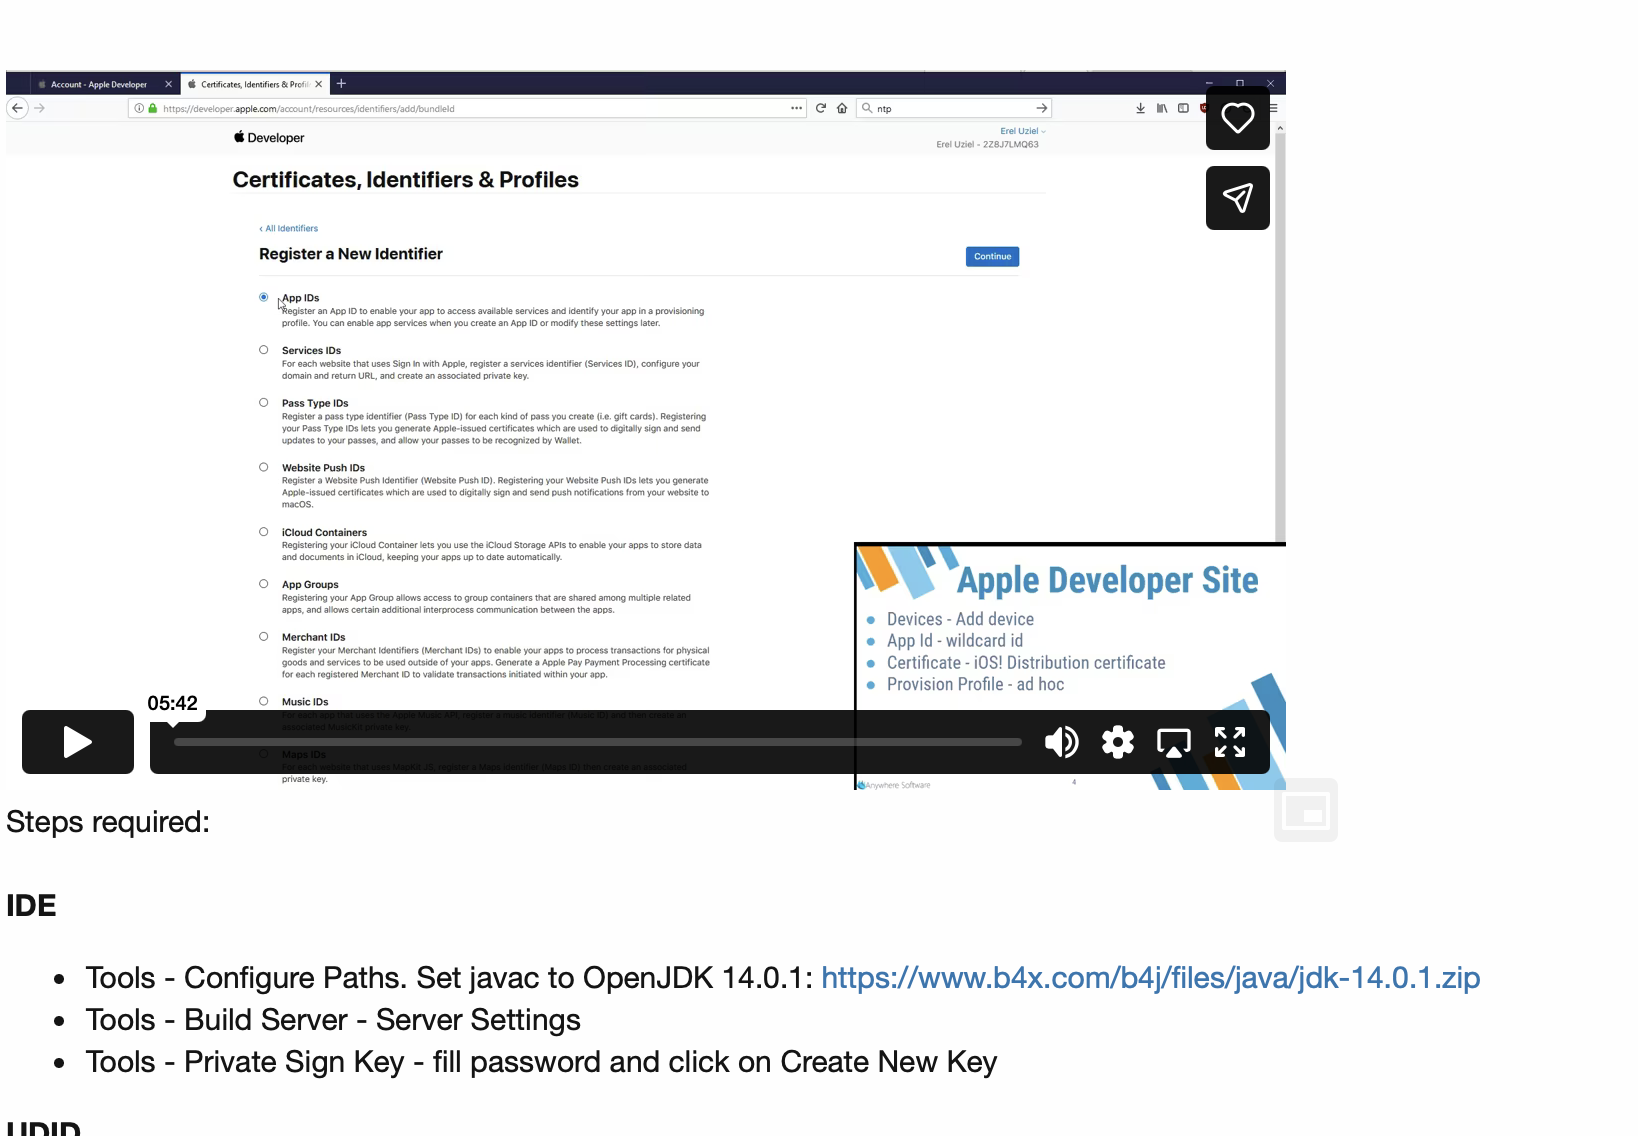
Task: Click the Apple Developer logo
Action: 269,138
